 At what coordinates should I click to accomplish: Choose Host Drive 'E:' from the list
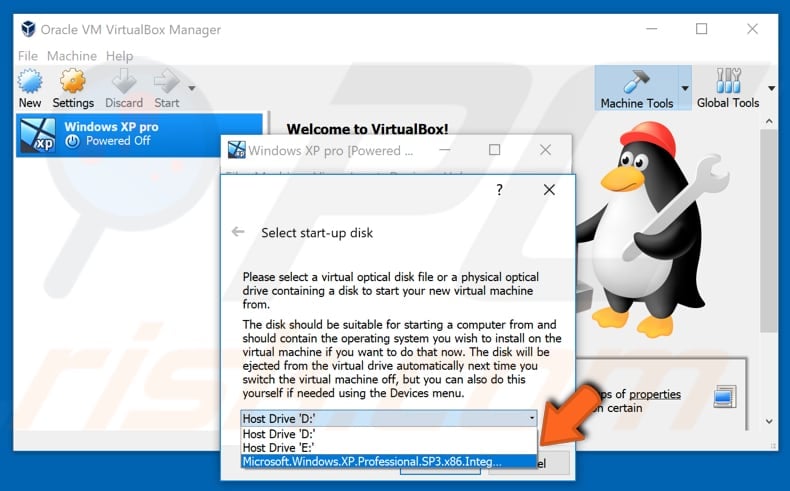[389, 448]
